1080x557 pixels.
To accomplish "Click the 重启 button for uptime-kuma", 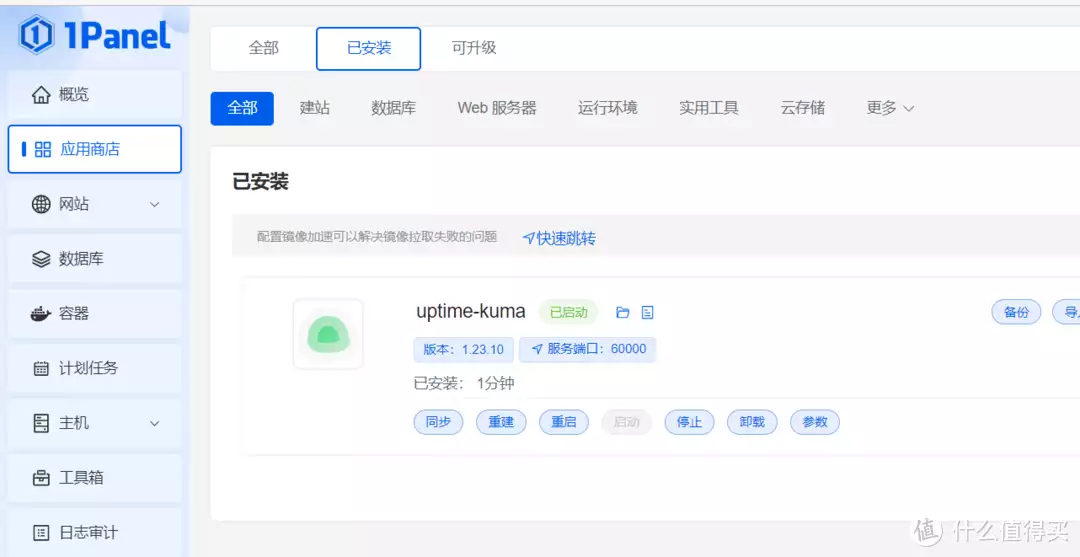I will [564, 423].
